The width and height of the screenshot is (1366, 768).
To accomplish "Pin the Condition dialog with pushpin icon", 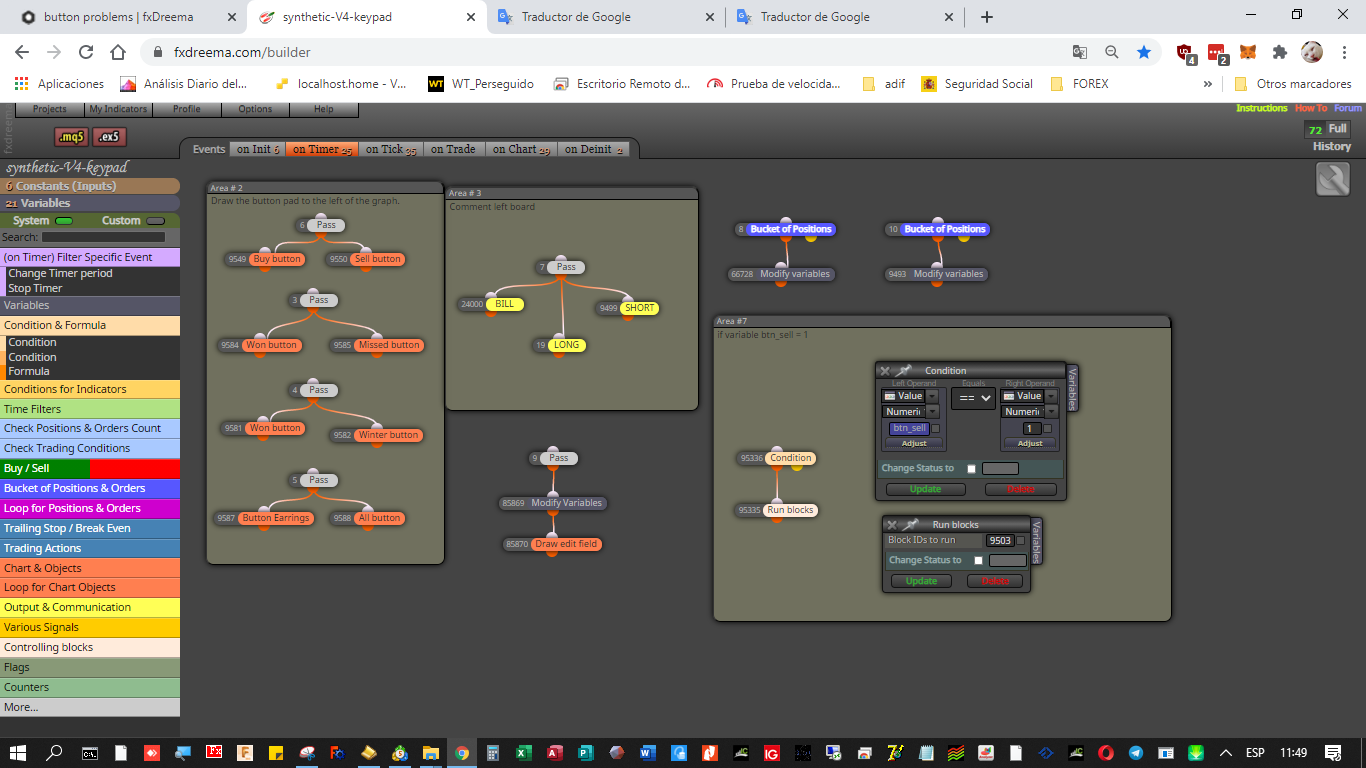I will click(903, 371).
